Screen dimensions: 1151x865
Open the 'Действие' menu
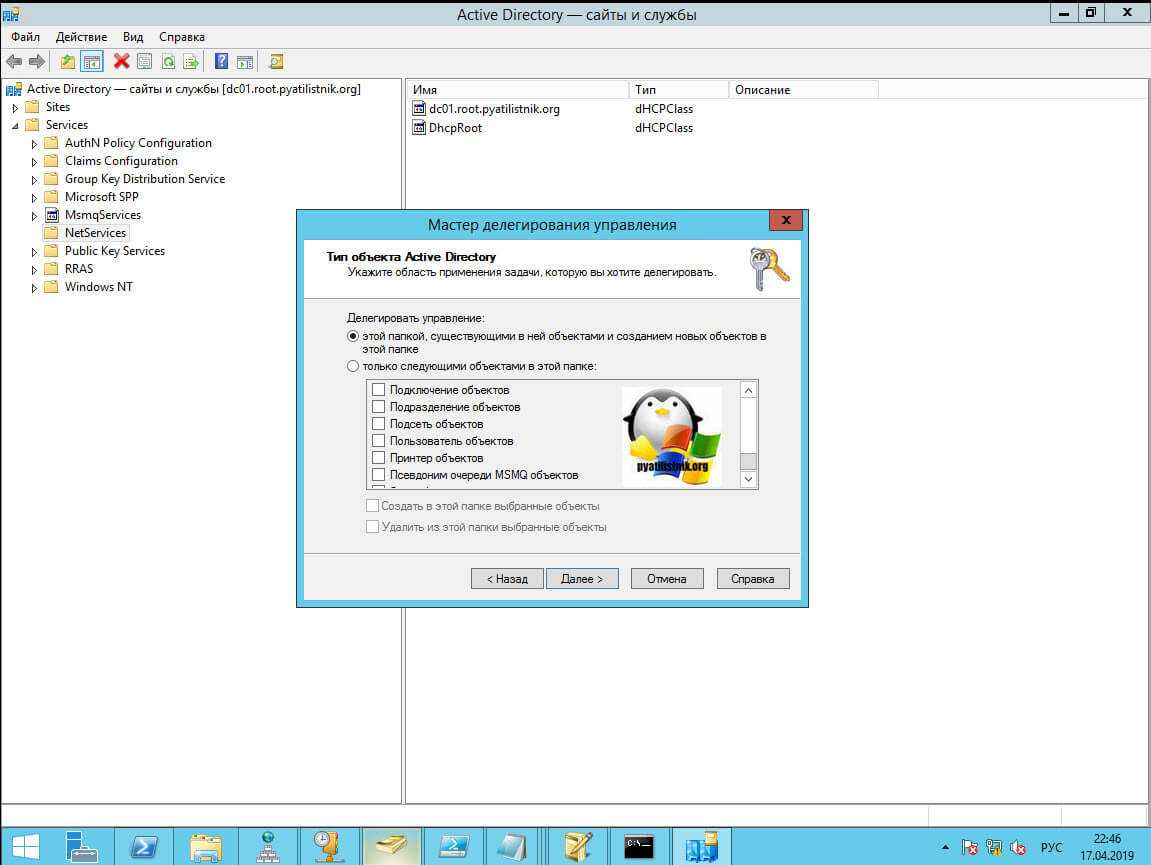(x=81, y=37)
